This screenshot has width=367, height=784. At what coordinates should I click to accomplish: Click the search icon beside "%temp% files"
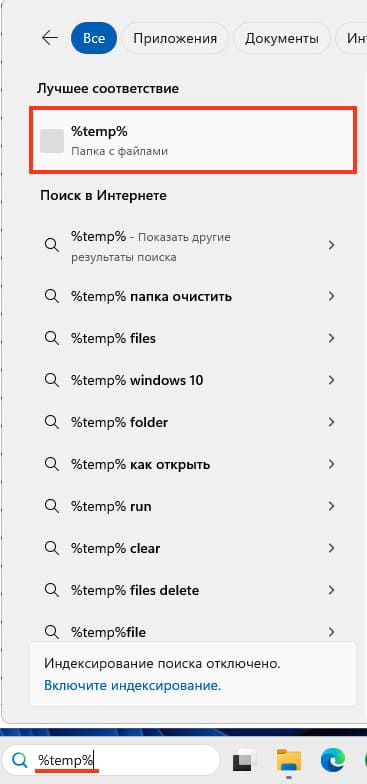(52, 338)
